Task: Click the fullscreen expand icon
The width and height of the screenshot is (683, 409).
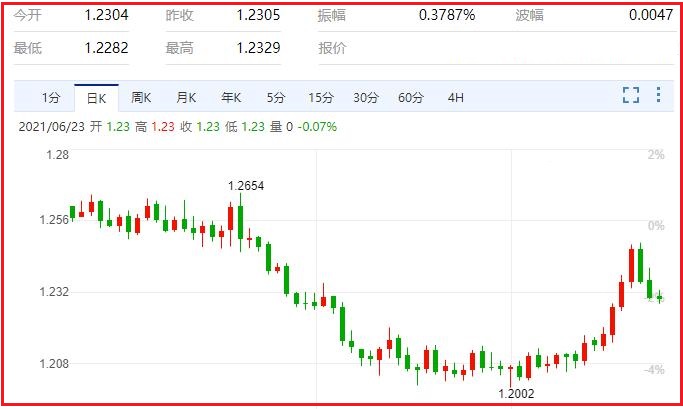Action: (631, 95)
